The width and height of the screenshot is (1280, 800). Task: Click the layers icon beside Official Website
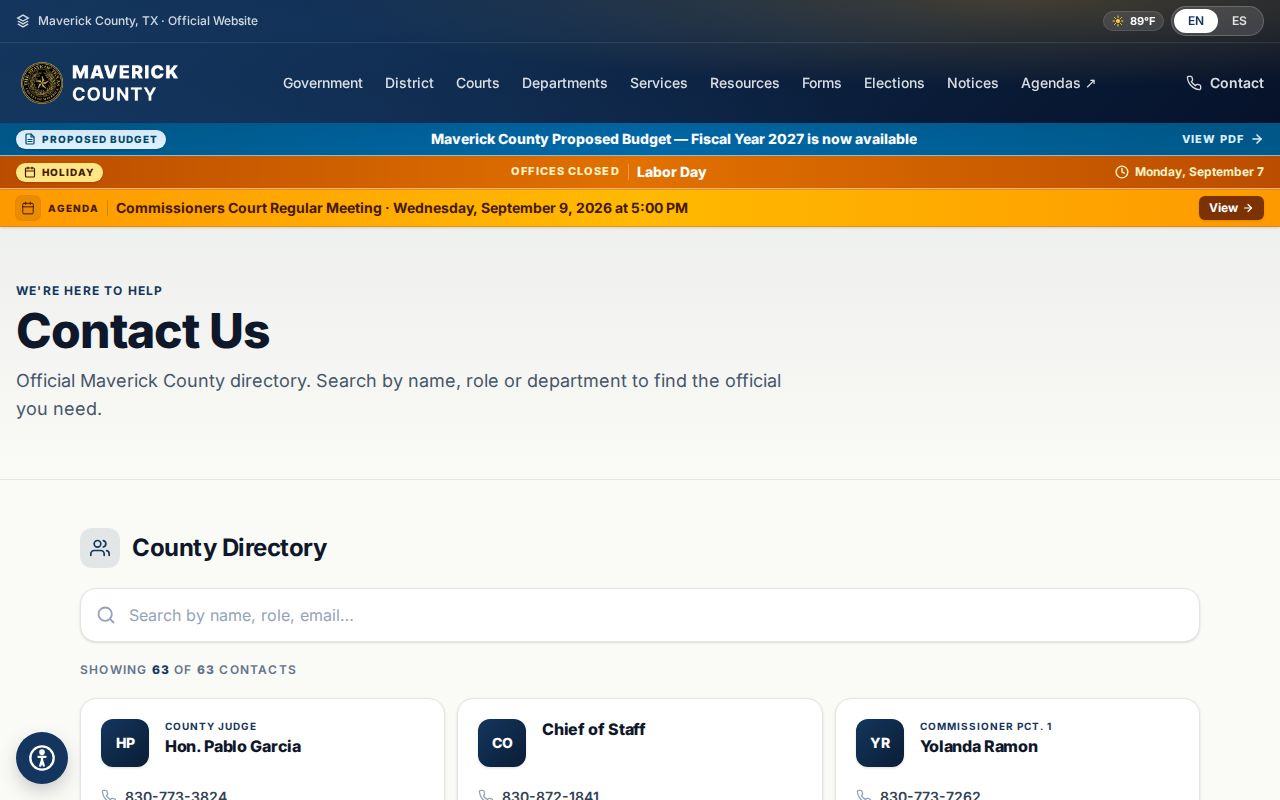click(x=23, y=21)
